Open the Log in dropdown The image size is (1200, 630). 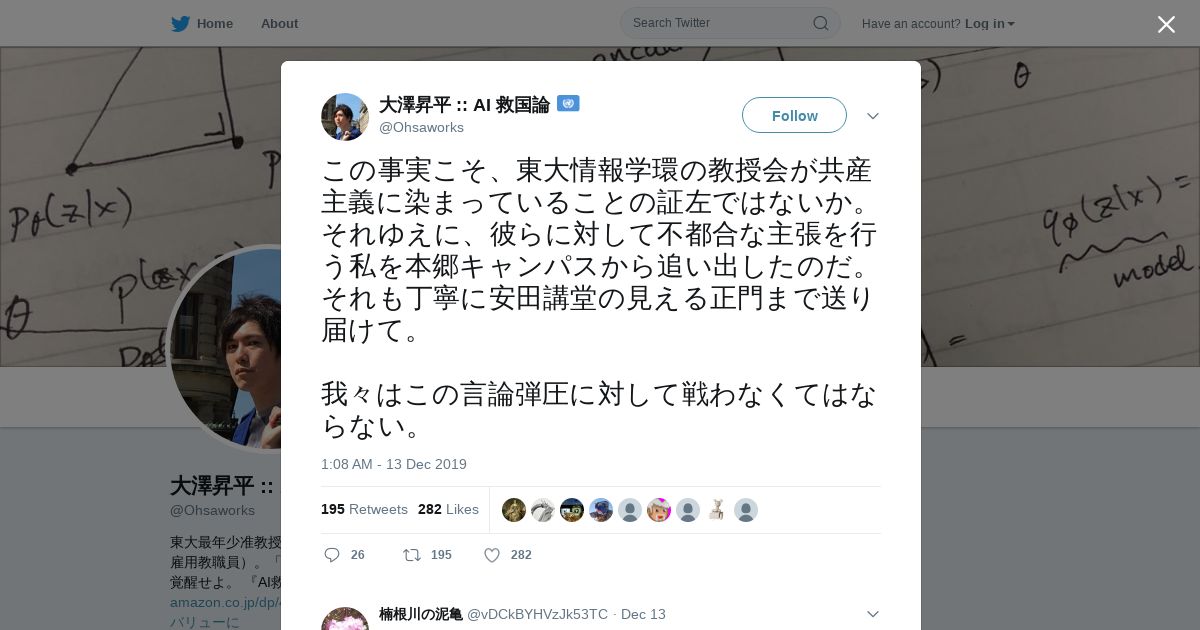[x=989, y=23]
